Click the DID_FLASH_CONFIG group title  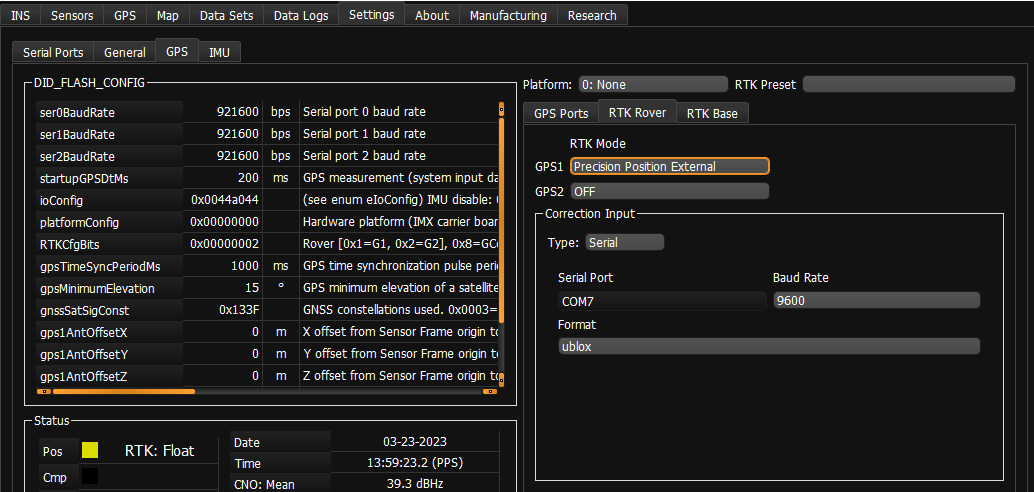[89, 82]
